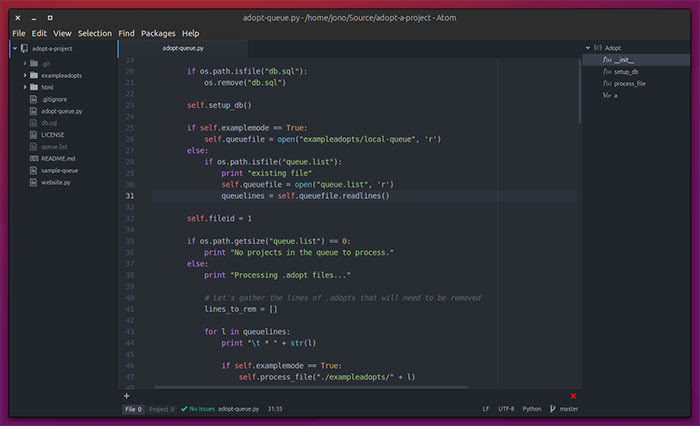Click the function icon beside process_file
700x426 pixels.
tap(607, 84)
